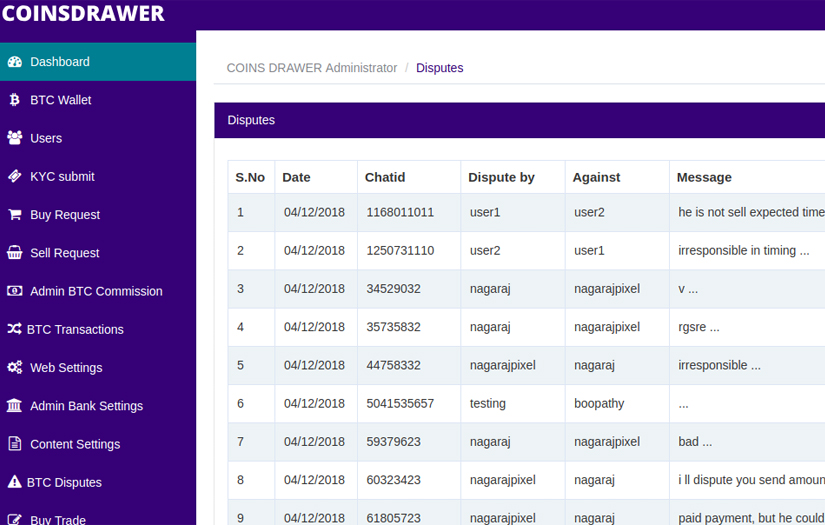Select chat id 35735832
Screen dimensions: 825x525
click(394, 327)
